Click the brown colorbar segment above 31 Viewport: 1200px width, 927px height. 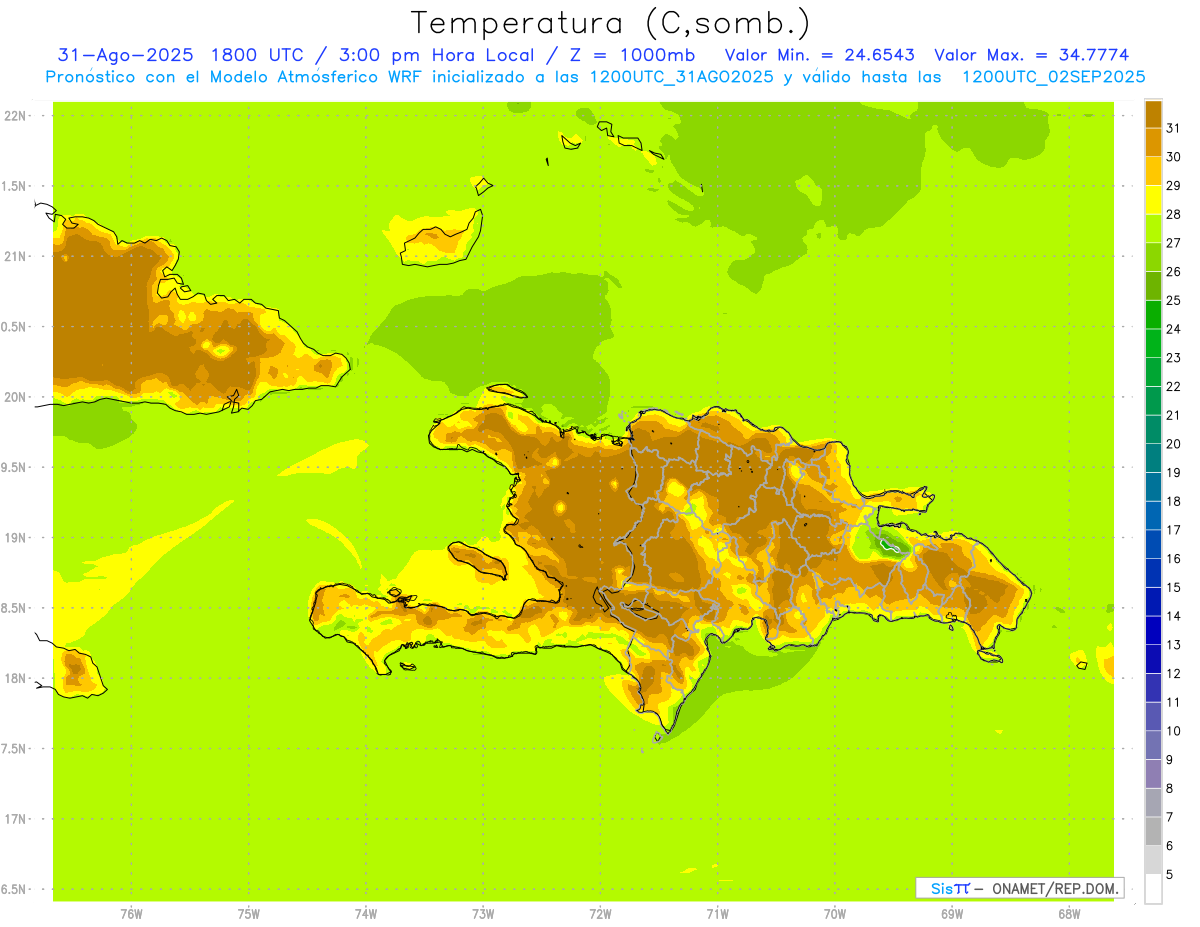1153,114
